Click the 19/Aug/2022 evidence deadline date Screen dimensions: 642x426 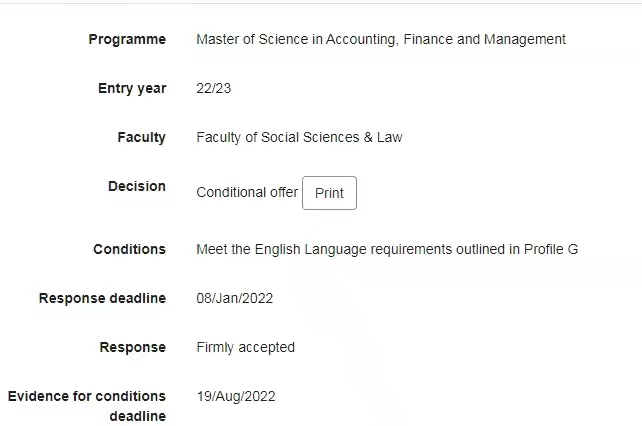[236, 396]
